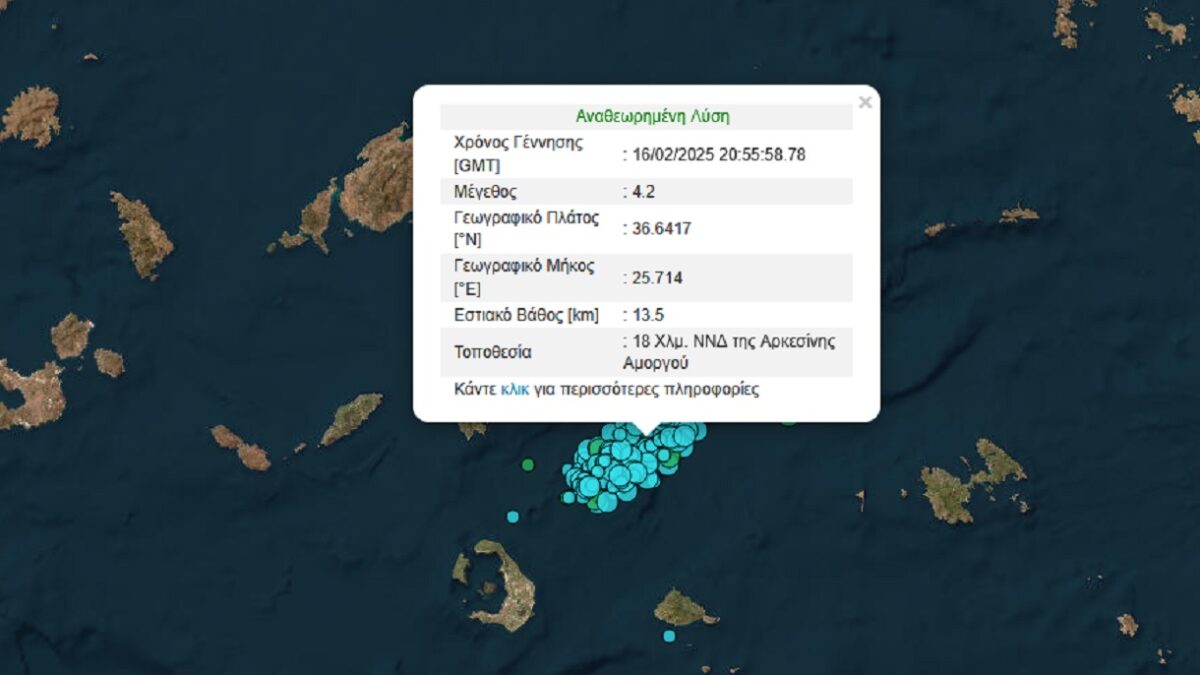
Task: Click Astypalaia island at right of map
Action: (968, 481)
